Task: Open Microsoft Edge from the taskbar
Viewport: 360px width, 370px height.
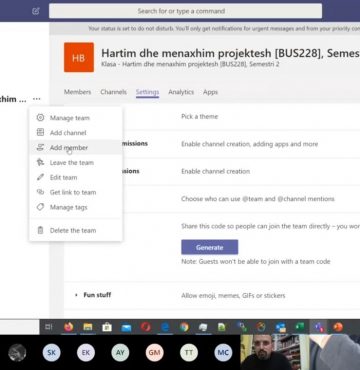Action: [165, 327]
